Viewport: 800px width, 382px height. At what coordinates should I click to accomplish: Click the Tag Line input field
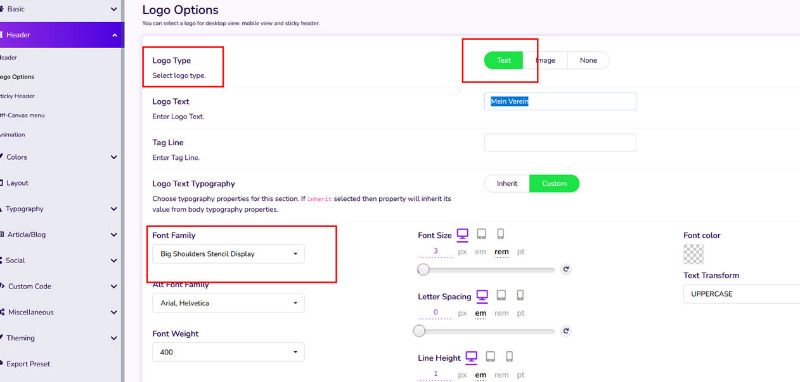[560, 142]
